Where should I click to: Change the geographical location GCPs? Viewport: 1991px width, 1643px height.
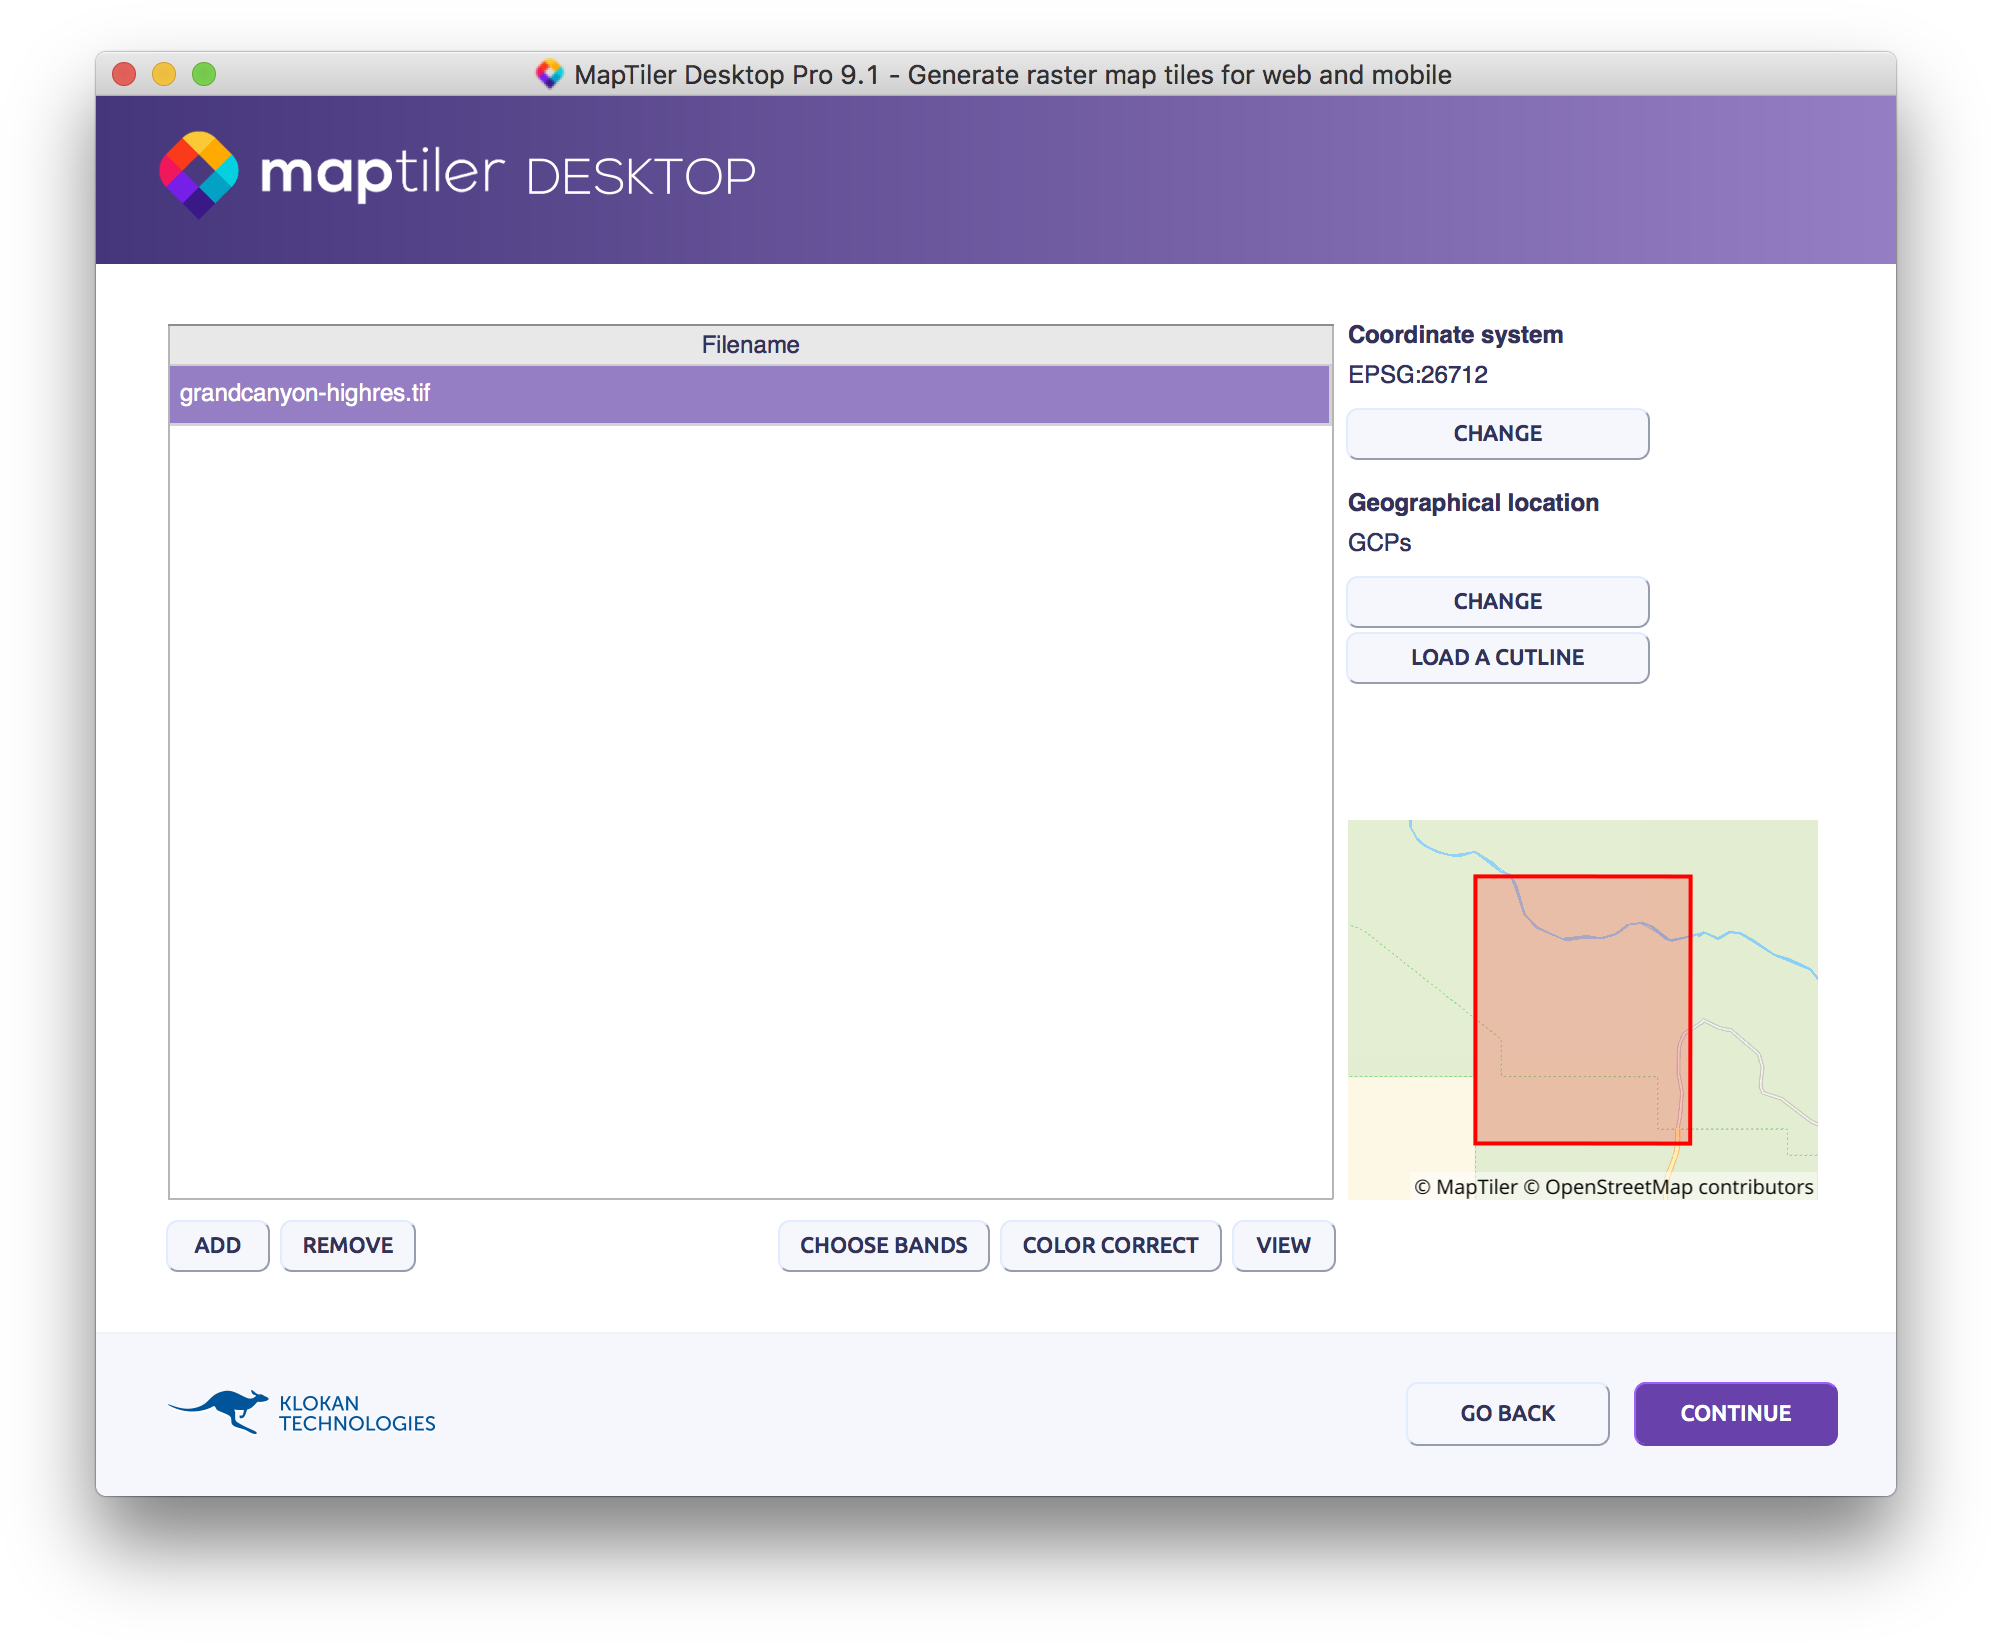[1497, 602]
